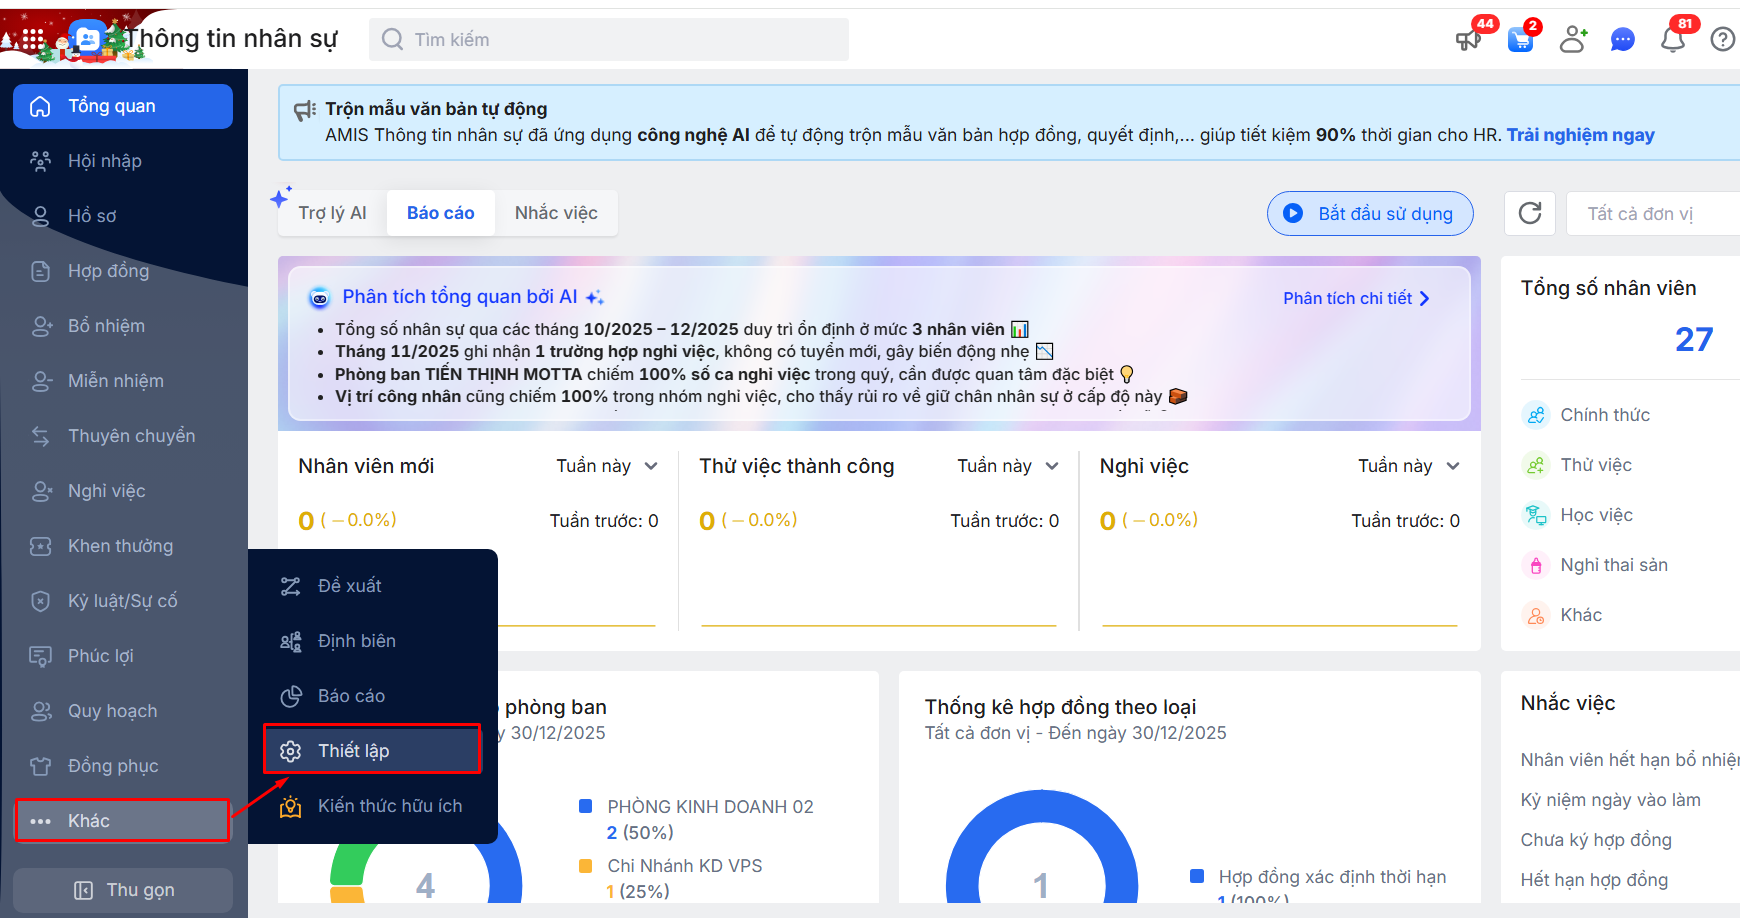Image resolution: width=1740 pixels, height=918 pixels.
Task: Click the Chi Nhánh KD VPS legend label
Action: point(685,866)
